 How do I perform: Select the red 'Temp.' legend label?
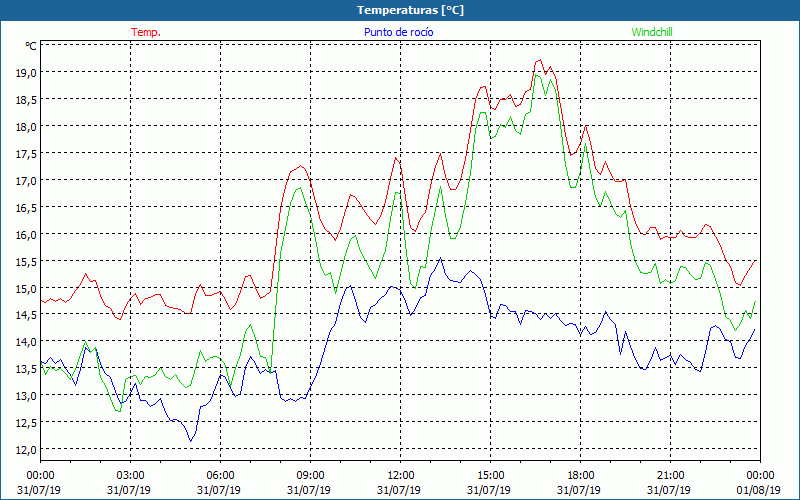click(146, 32)
